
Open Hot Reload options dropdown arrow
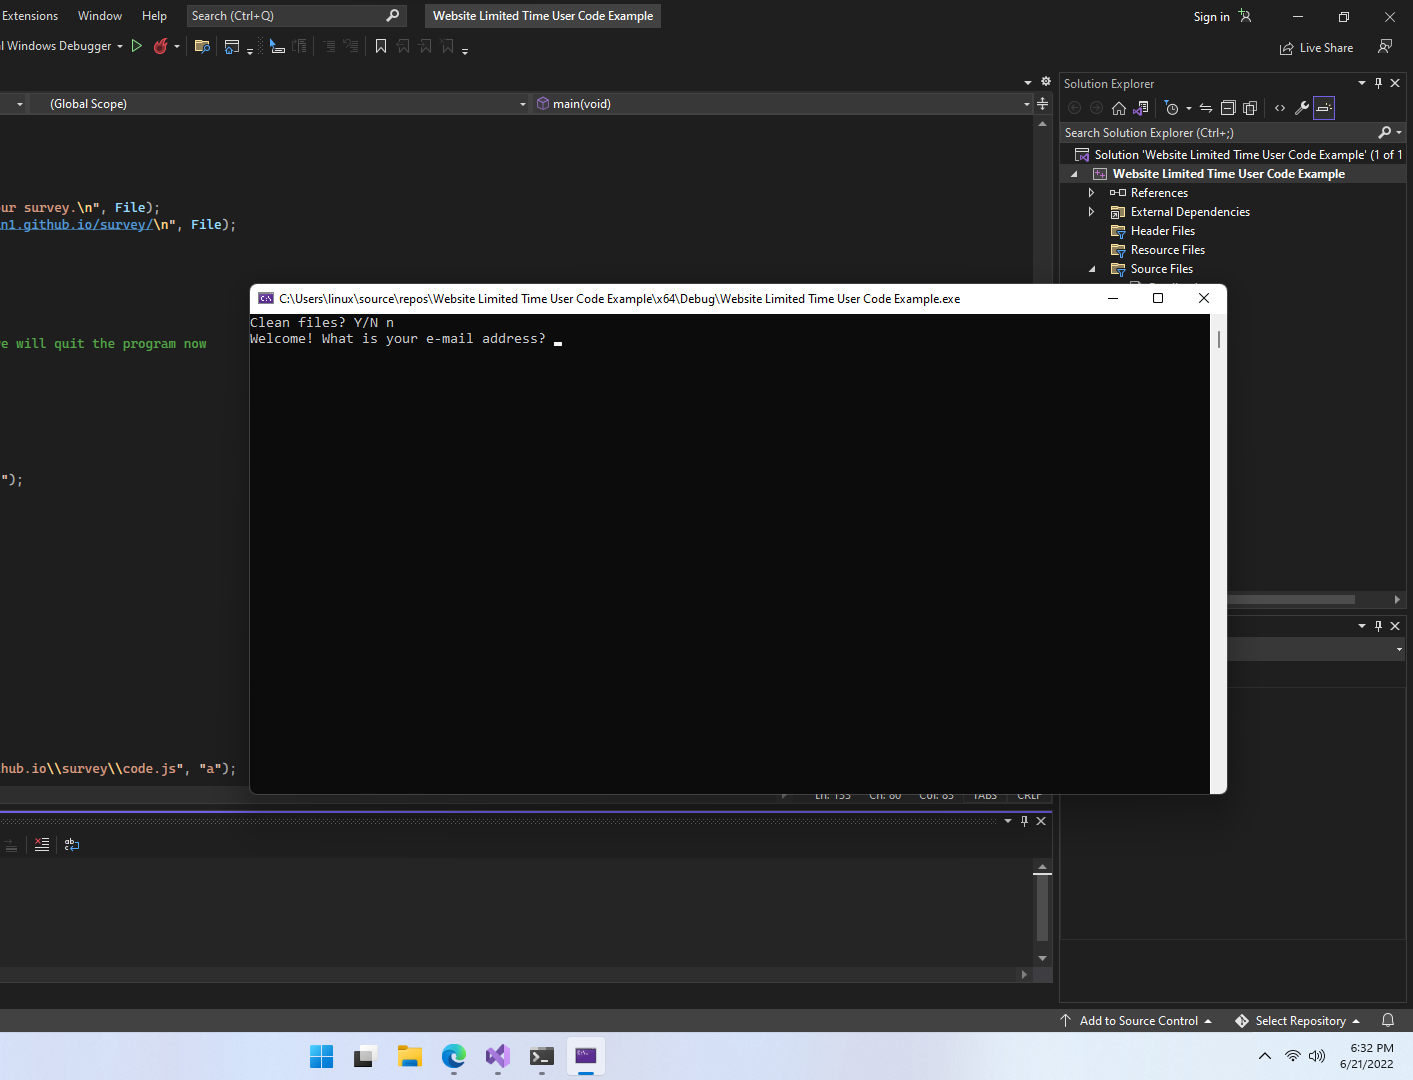pyautogui.click(x=177, y=46)
